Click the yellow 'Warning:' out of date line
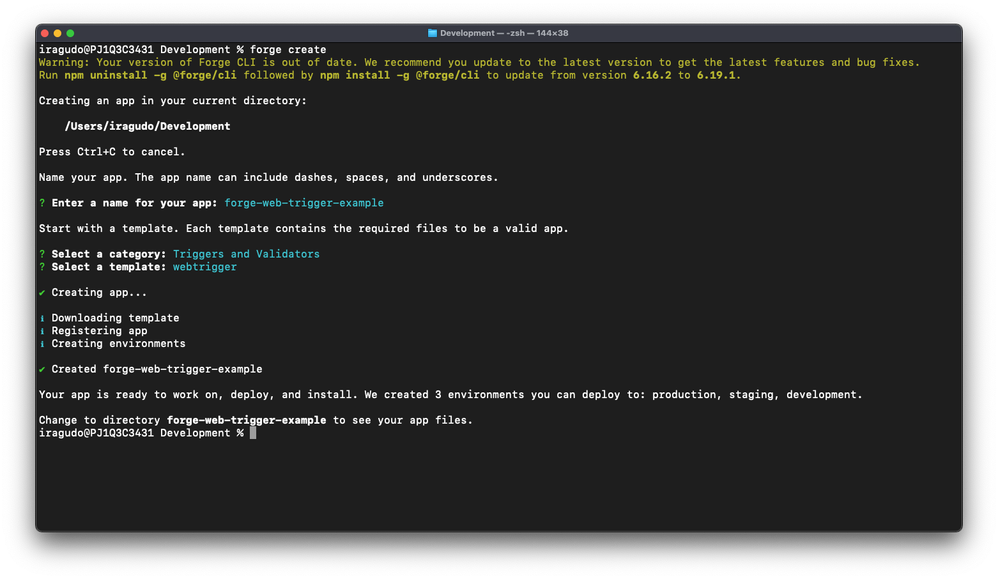998x579 pixels. [479, 62]
